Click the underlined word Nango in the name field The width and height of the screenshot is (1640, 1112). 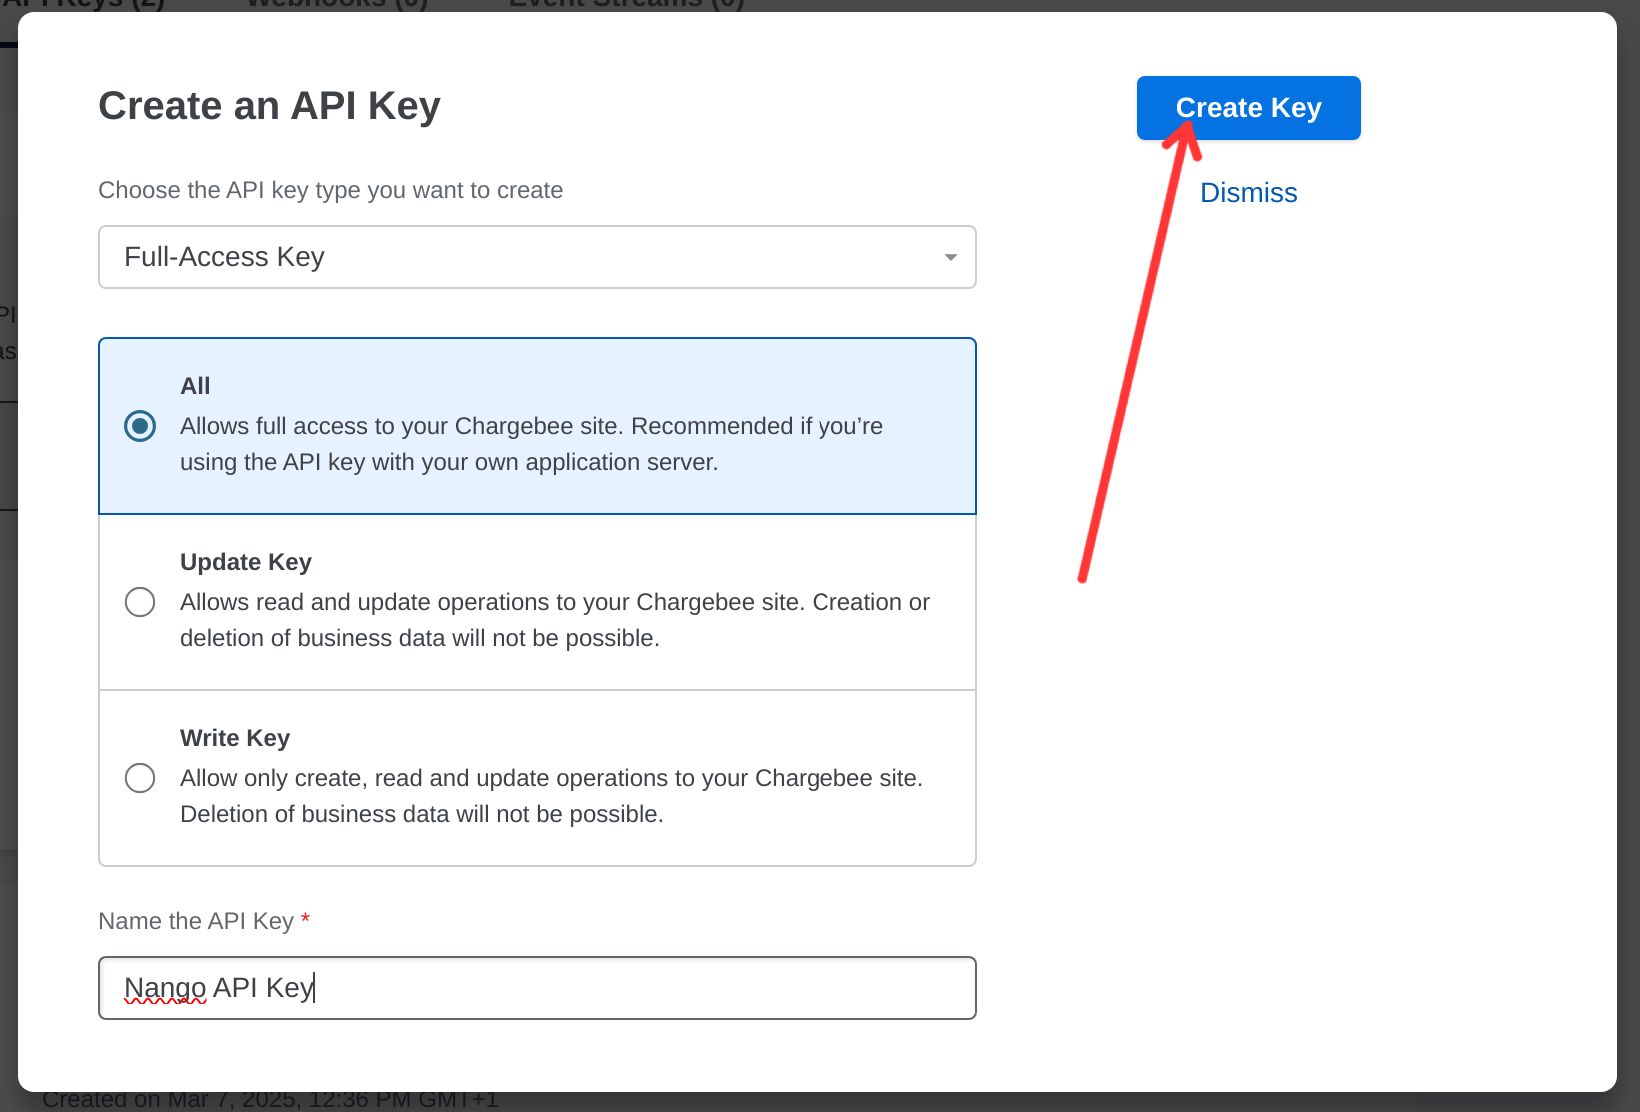[165, 988]
